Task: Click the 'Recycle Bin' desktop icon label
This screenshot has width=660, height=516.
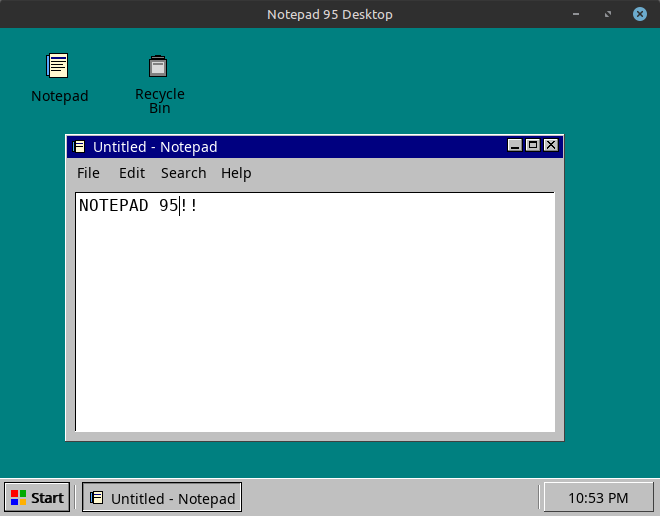Action: tap(160, 101)
